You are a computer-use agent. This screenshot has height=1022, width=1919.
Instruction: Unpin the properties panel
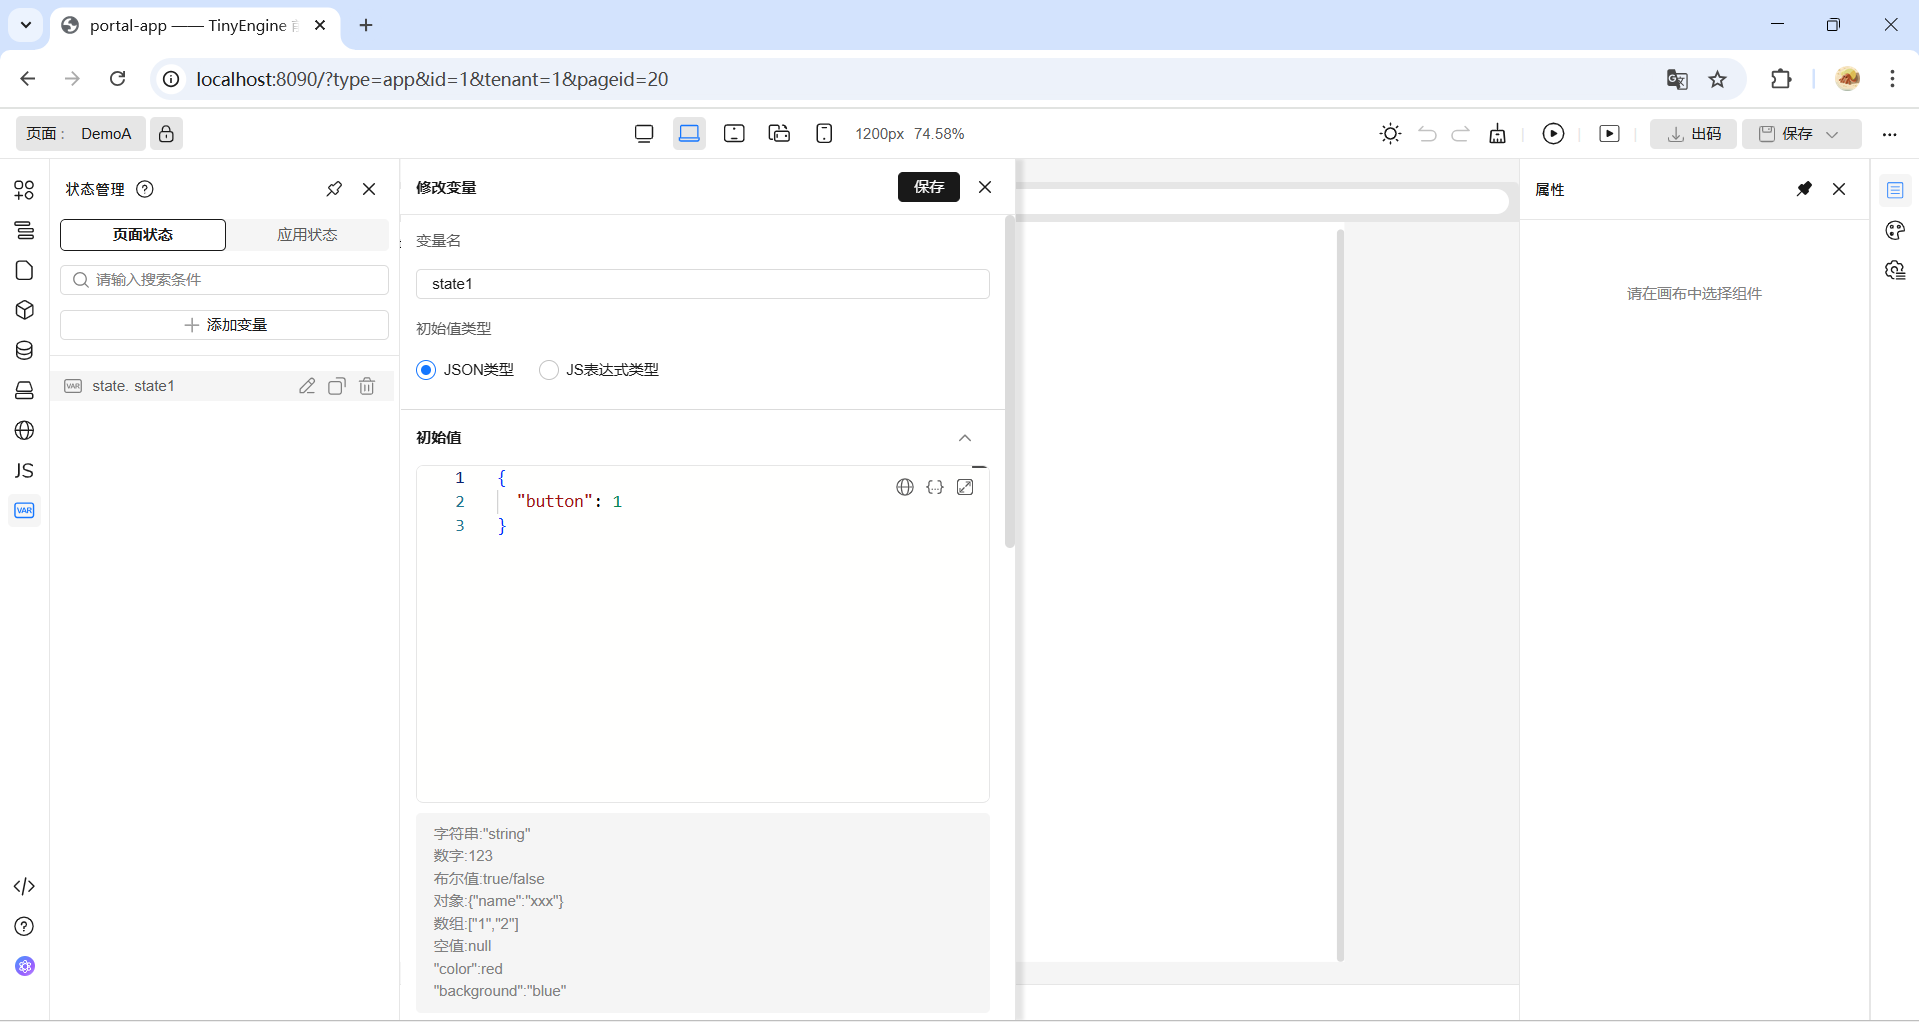click(x=1804, y=189)
